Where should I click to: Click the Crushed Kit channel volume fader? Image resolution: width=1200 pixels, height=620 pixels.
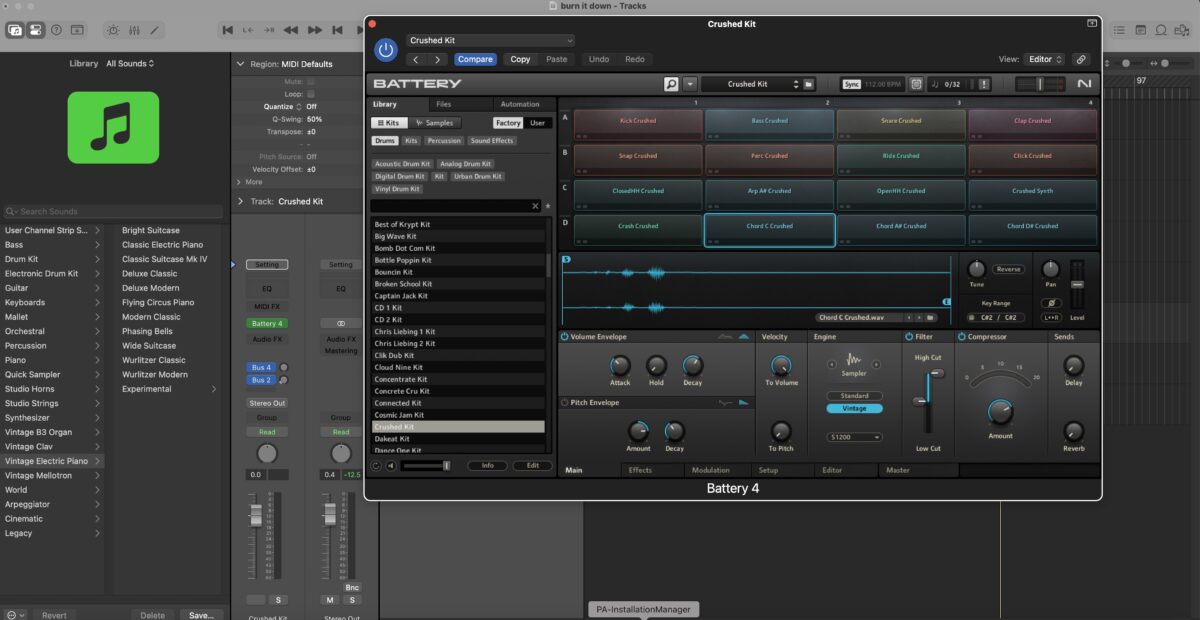256,516
